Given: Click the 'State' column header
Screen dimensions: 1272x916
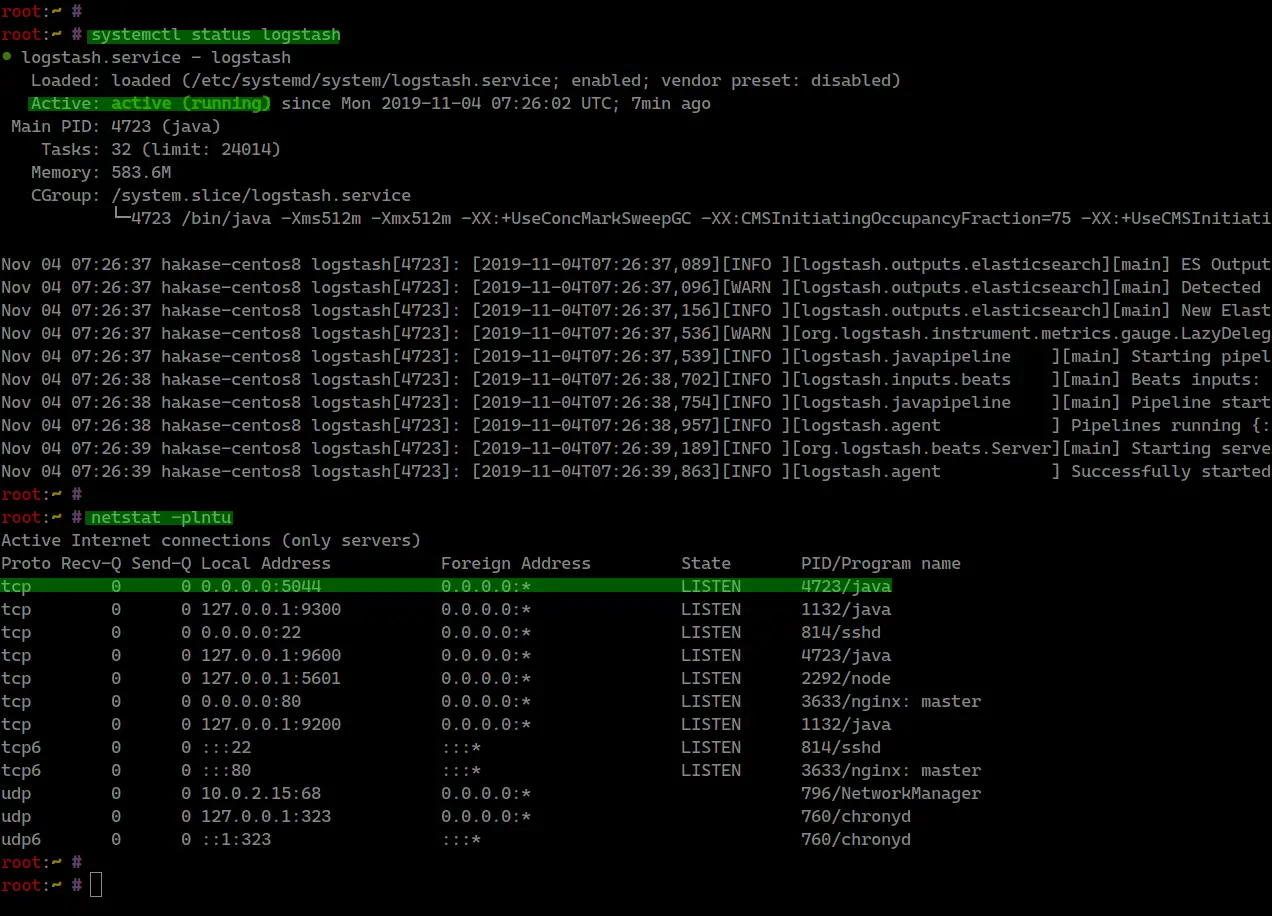Looking at the screenshot, I should 706,564.
